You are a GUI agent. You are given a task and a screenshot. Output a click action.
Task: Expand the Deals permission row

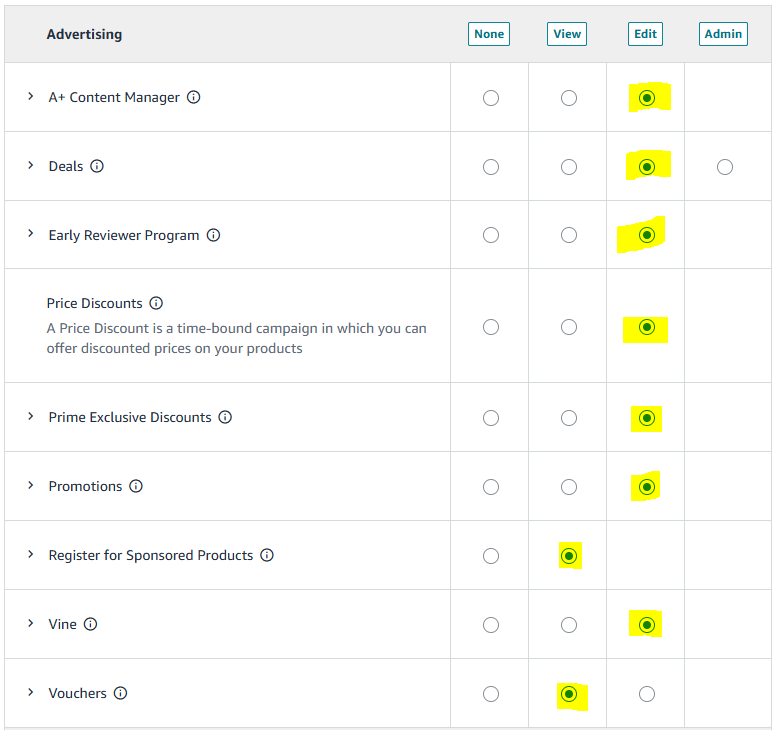pyautogui.click(x=31, y=166)
